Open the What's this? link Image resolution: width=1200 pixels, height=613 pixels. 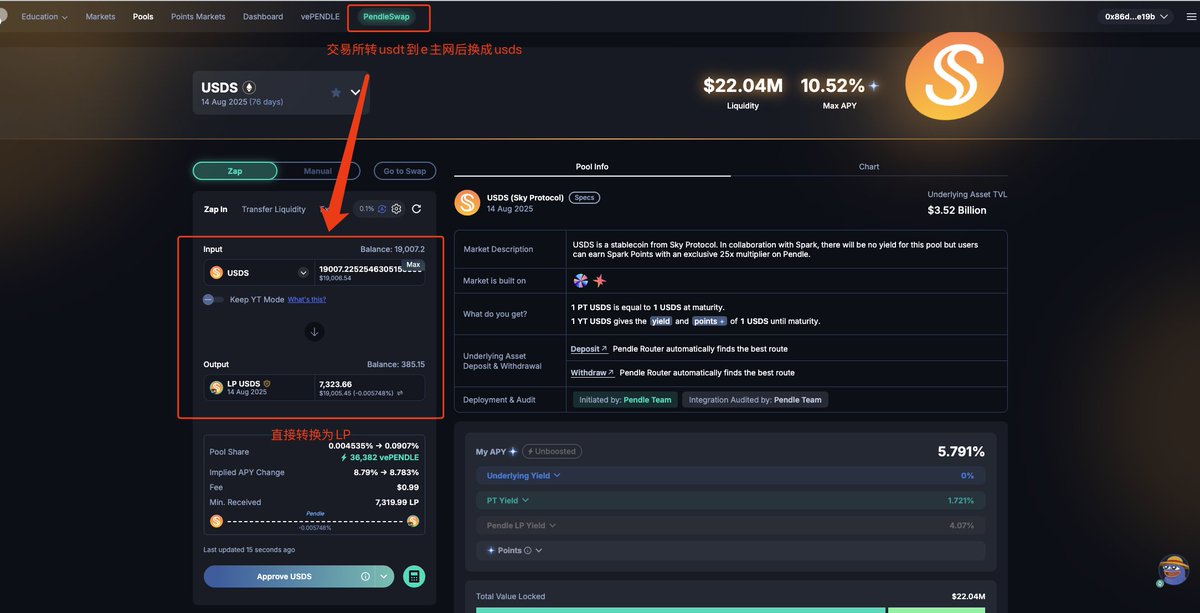[307, 299]
